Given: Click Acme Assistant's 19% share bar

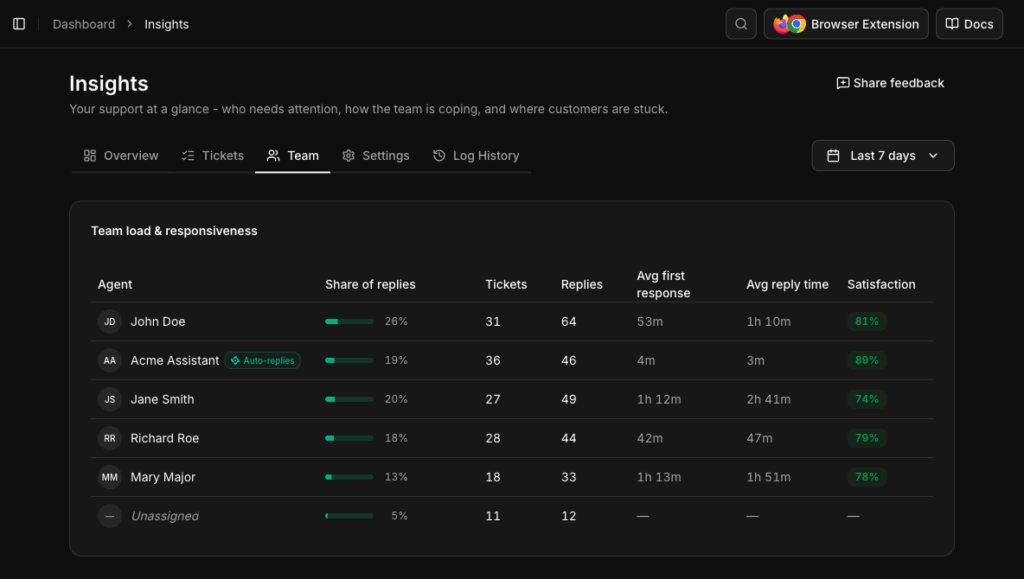Looking at the screenshot, I should click(x=349, y=360).
